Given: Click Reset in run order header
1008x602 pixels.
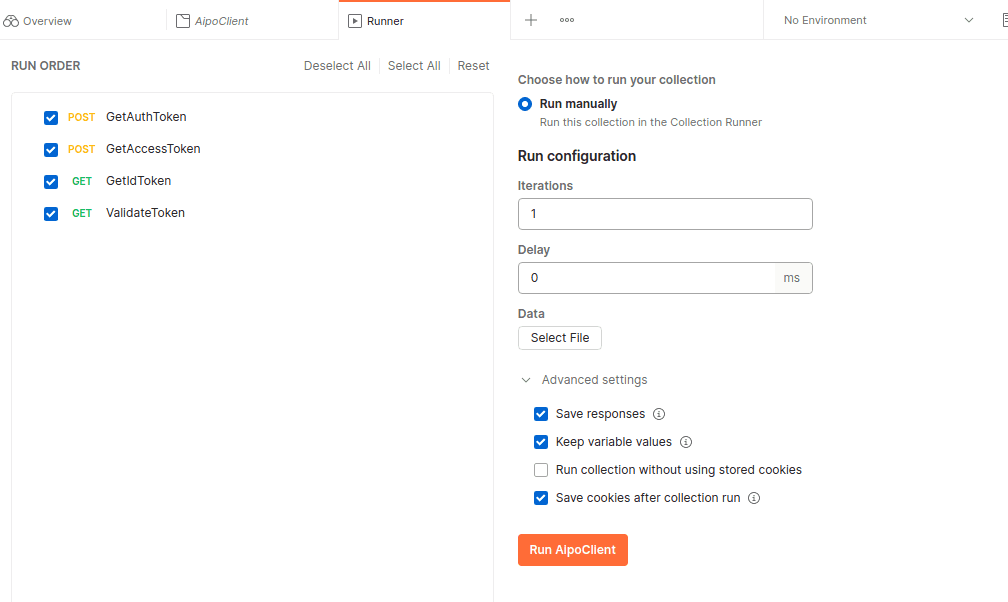Looking at the screenshot, I should click(473, 66).
